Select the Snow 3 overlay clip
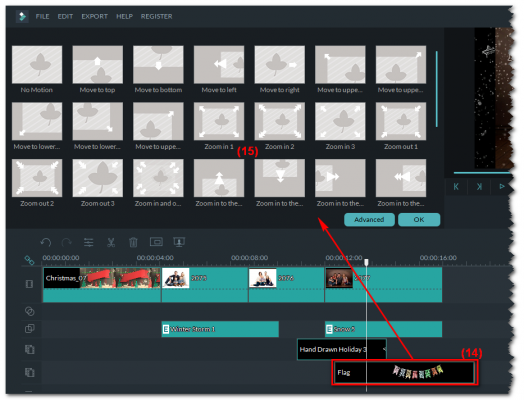The width and height of the screenshot is (524, 400). click(384, 329)
